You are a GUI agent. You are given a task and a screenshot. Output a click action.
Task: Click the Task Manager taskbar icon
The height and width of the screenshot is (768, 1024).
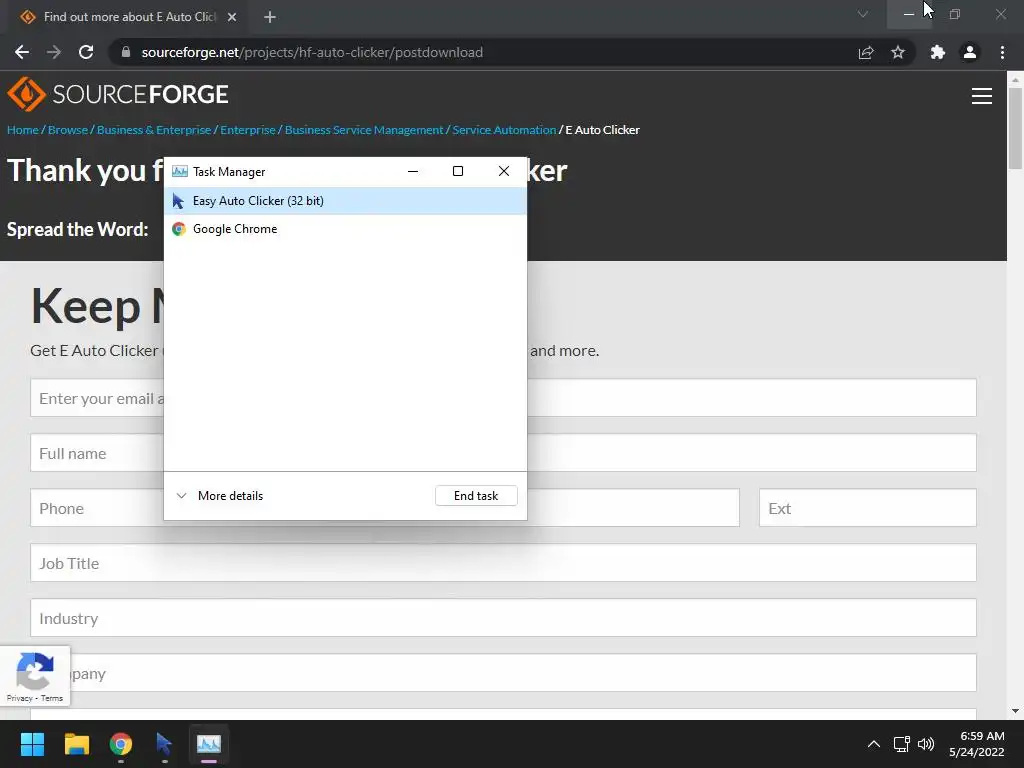(x=209, y=744)
